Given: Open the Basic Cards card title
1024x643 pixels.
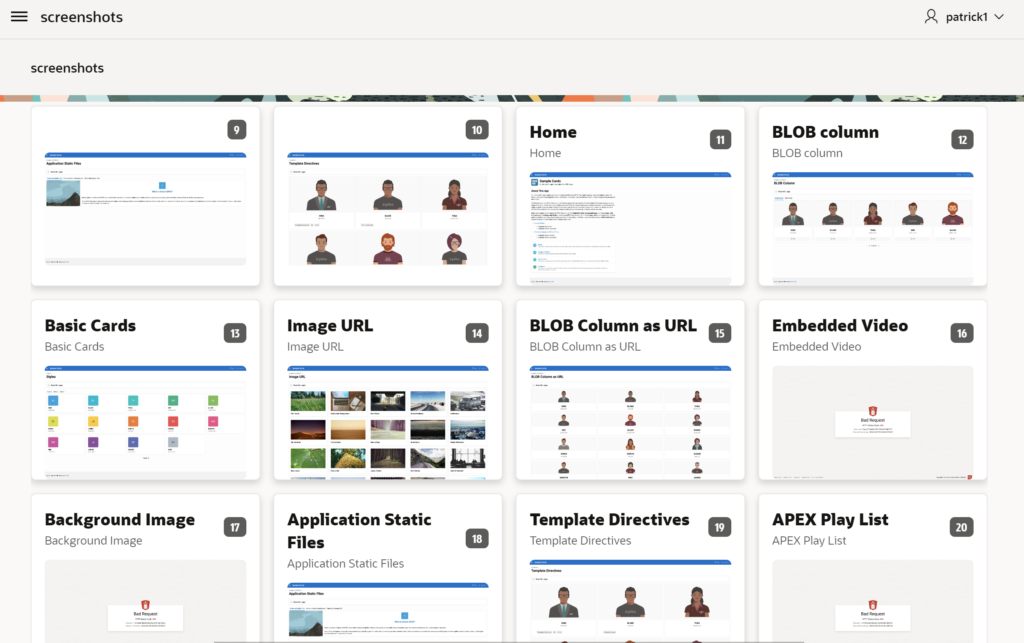Looking at the screenshot, I should coord(90,326).
